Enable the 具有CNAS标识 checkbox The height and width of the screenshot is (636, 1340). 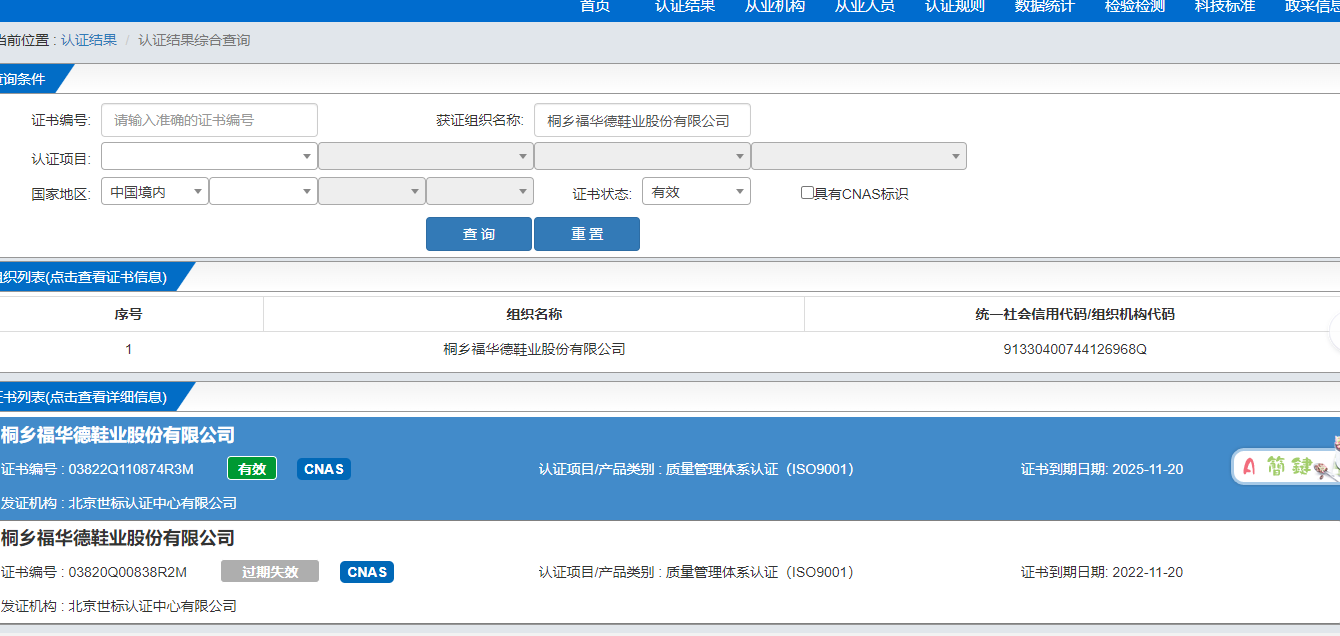pyautogui.click(x=807, y=193)
